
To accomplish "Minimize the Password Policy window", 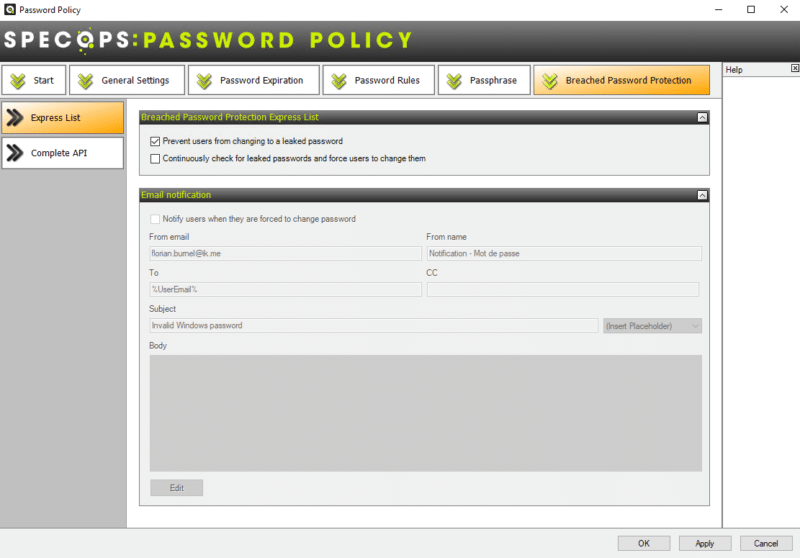I will pos(718,10).
